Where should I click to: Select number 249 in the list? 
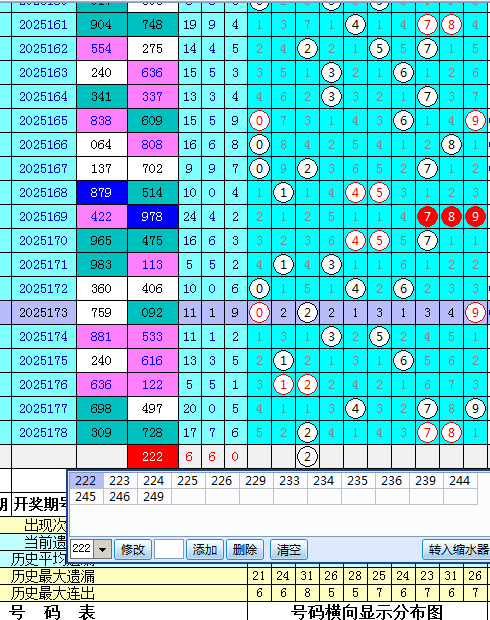[x=153, y=496]
